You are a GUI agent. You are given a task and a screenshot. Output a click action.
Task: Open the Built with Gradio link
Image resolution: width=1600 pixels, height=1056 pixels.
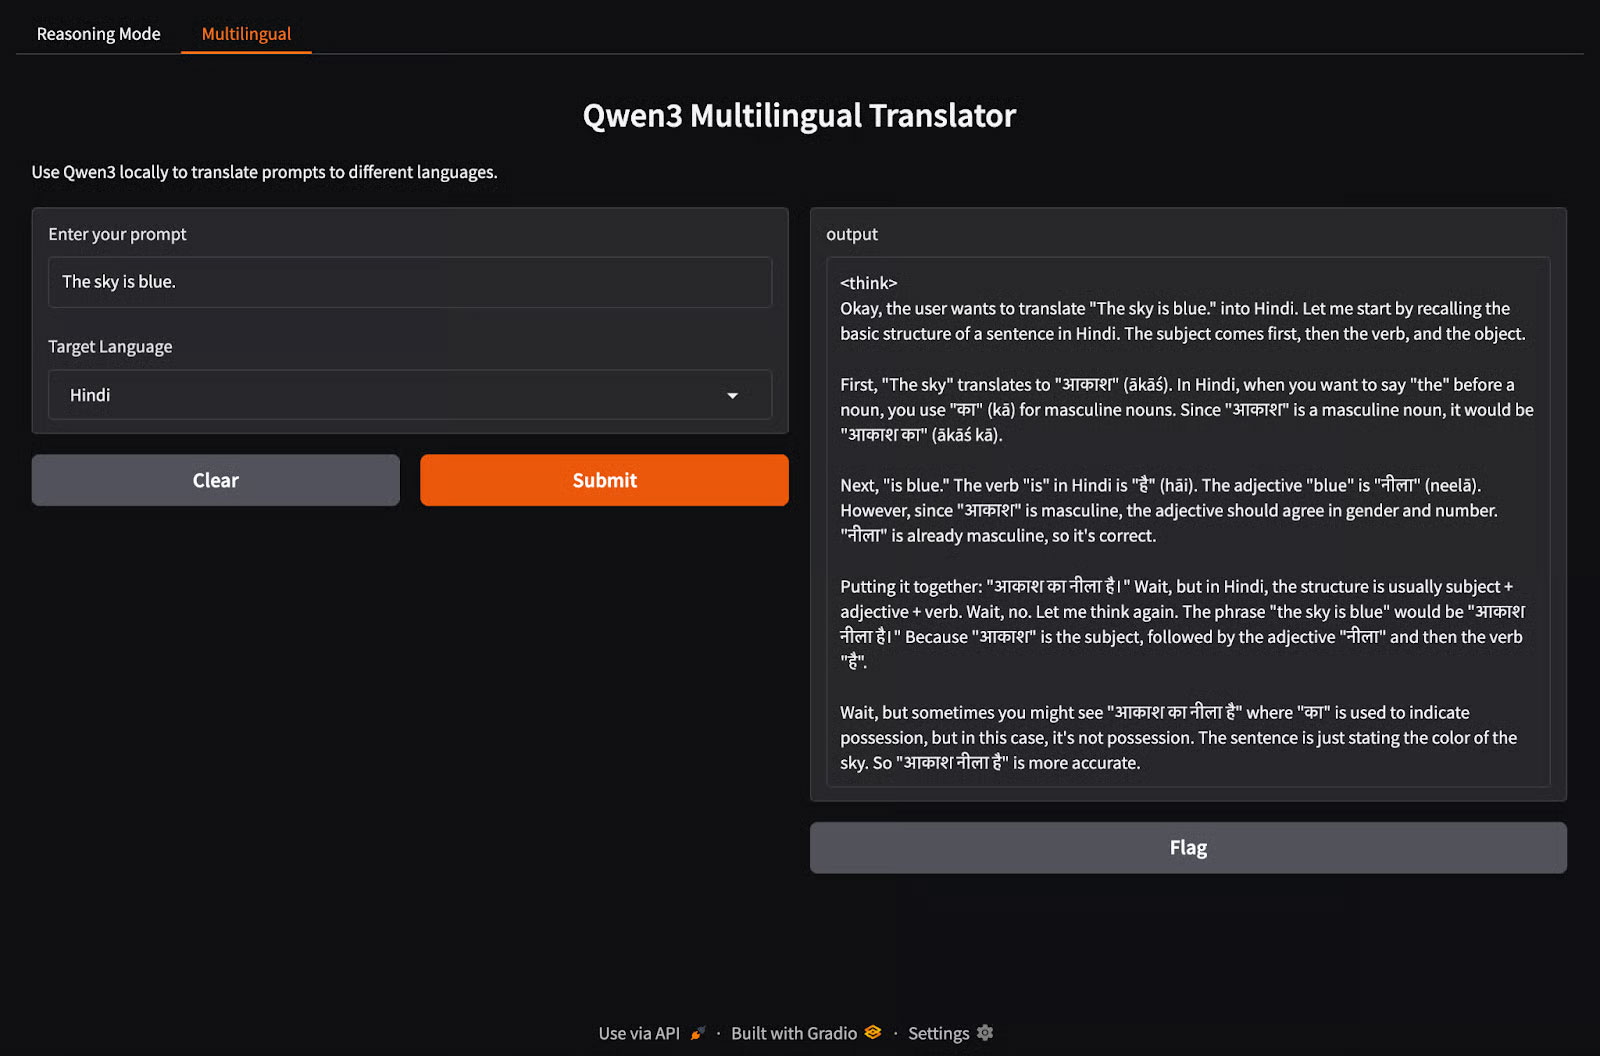pyautogui.click(x=806, y=1033)
